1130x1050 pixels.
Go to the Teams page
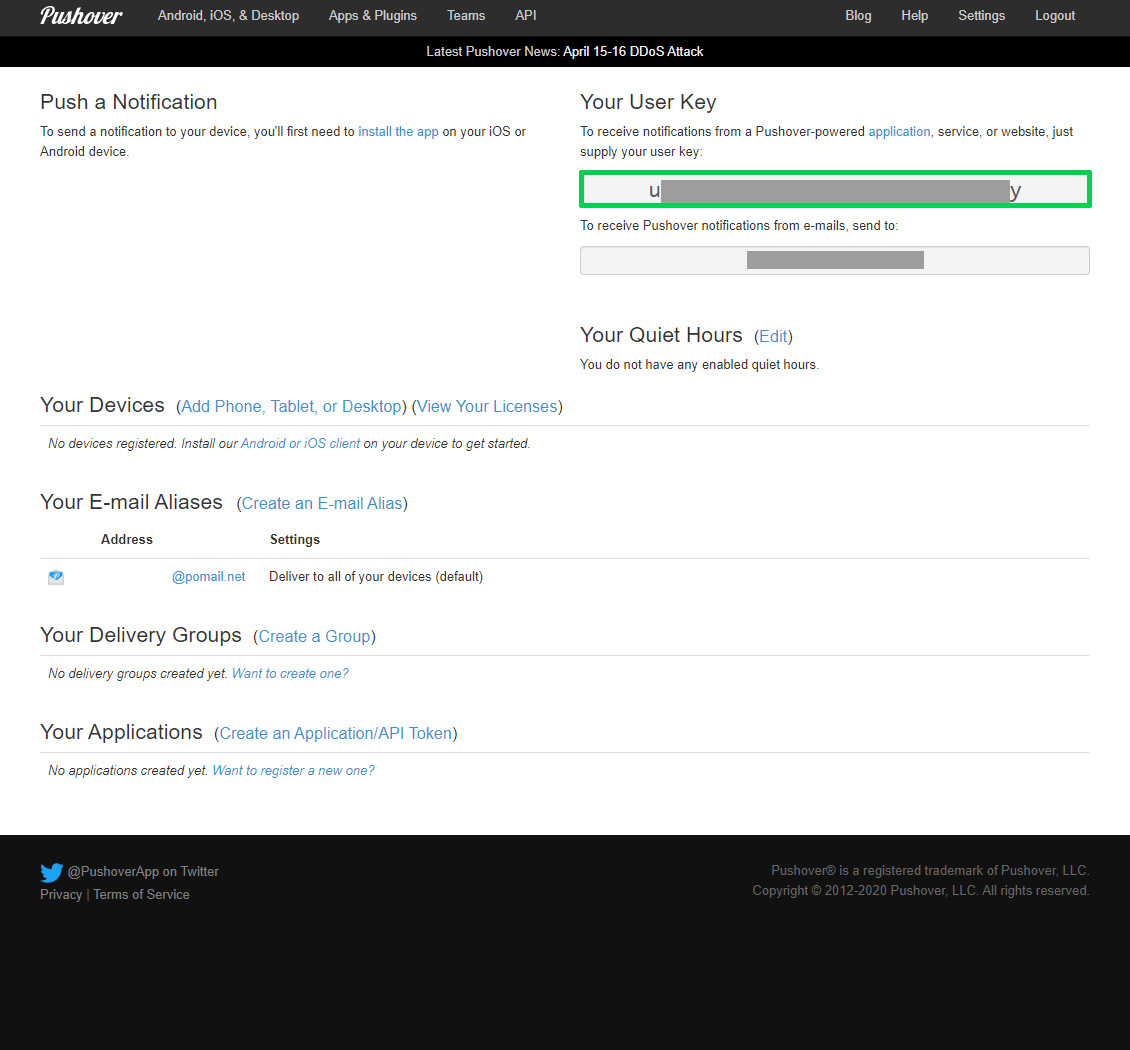[x=466, y=15]
